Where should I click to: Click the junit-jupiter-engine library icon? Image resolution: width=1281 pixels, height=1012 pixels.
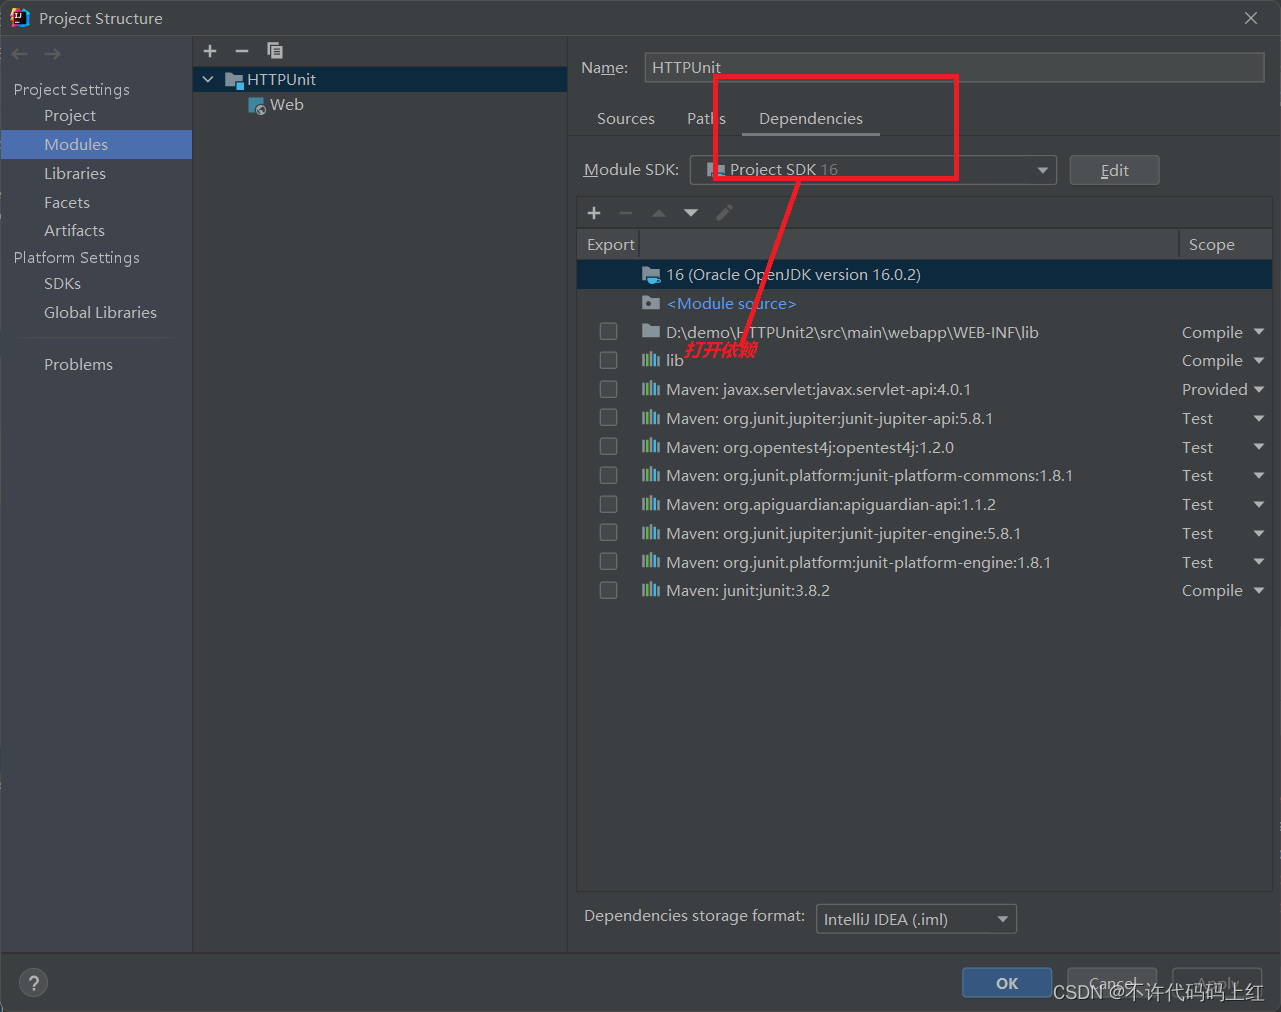tap(651, 533)
